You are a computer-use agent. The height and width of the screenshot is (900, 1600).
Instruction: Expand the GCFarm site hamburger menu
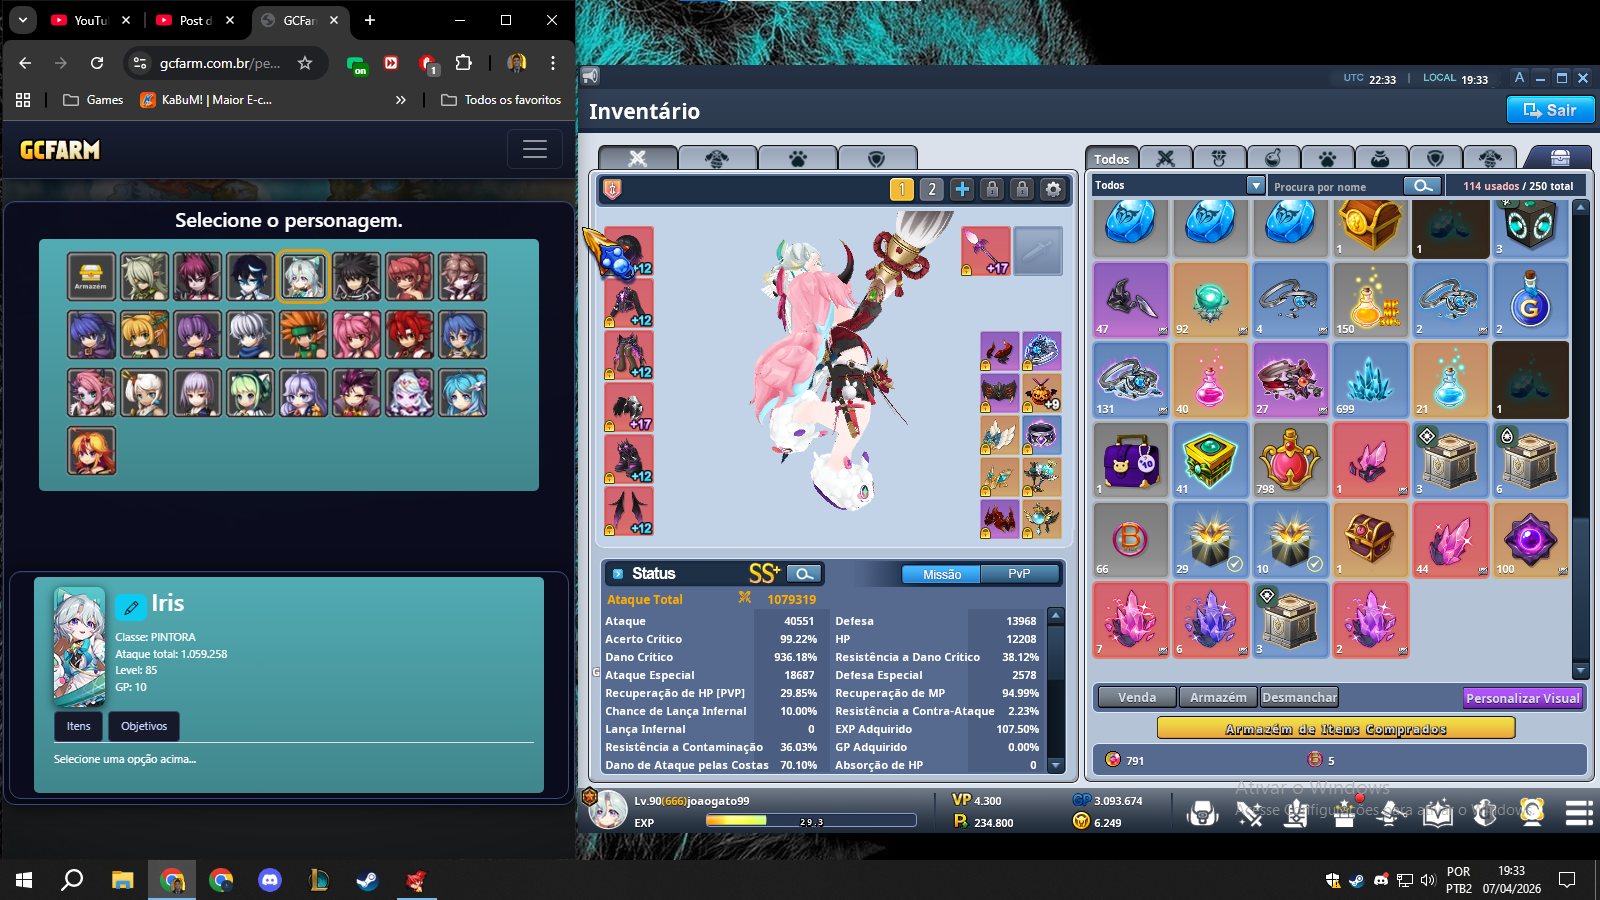pos(535,149)
